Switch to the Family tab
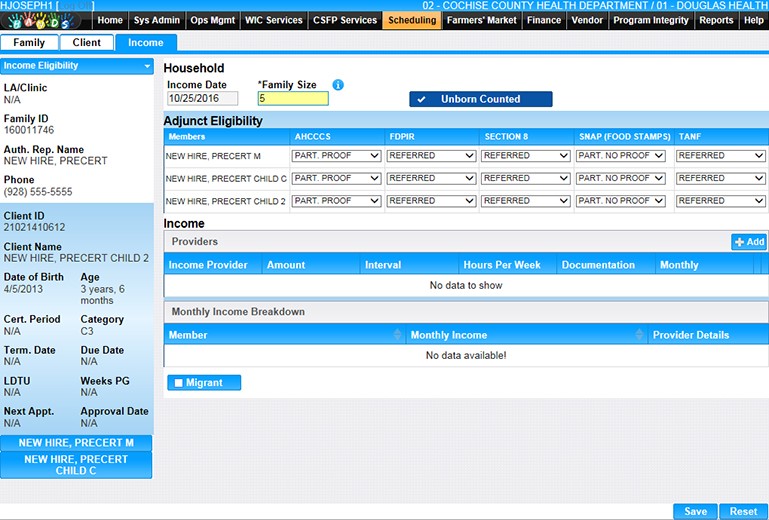 29,43
